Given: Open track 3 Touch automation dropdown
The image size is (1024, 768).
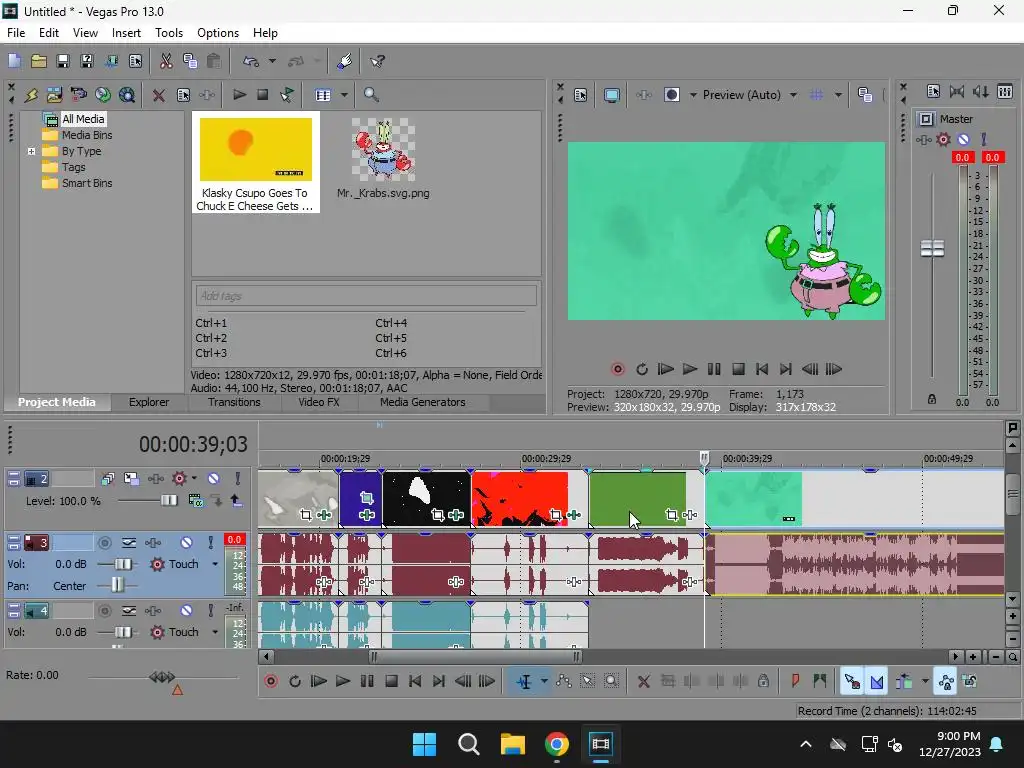Looking at the screenshot, I should (x=215, y=564).
